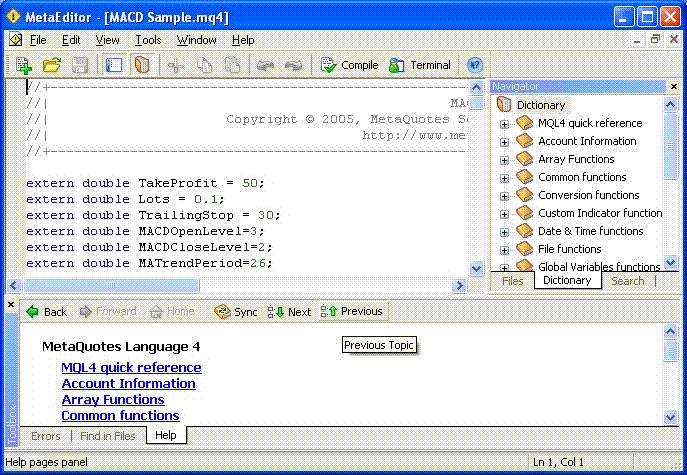Viewport: 687px width, 475px height.
Task: Open Account Information help link
Action: [128, 383]
